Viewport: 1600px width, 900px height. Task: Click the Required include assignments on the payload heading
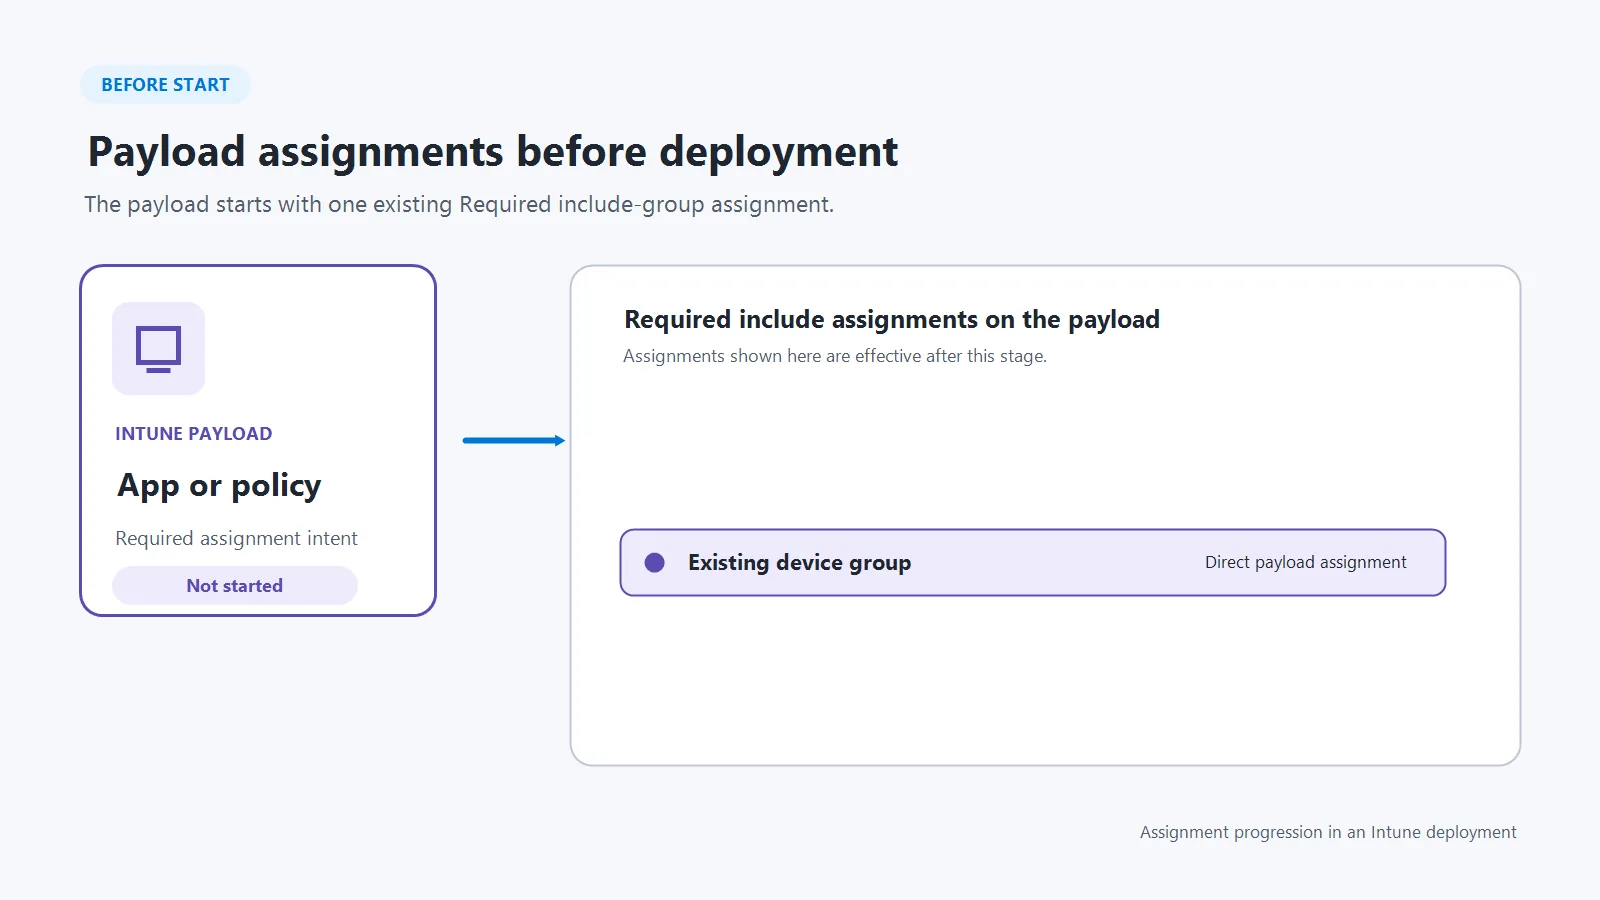pyautogui.click(x=892, y=320)
